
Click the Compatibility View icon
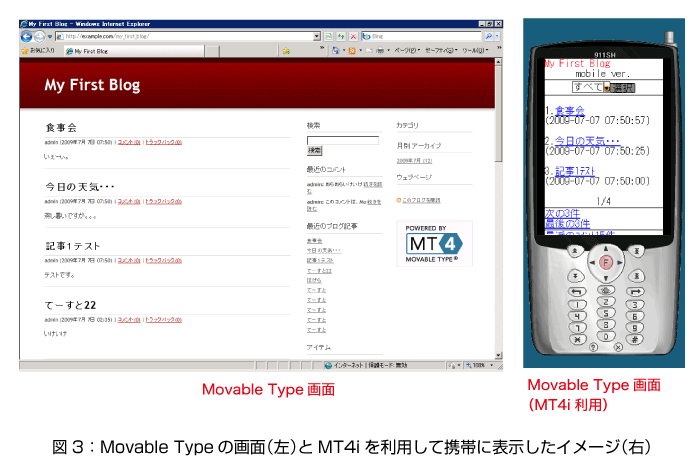(329, 37)
